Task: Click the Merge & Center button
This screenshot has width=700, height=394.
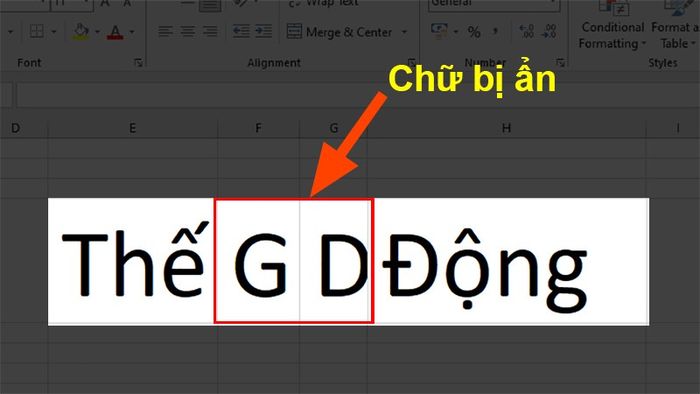Action: click(339, 32)
